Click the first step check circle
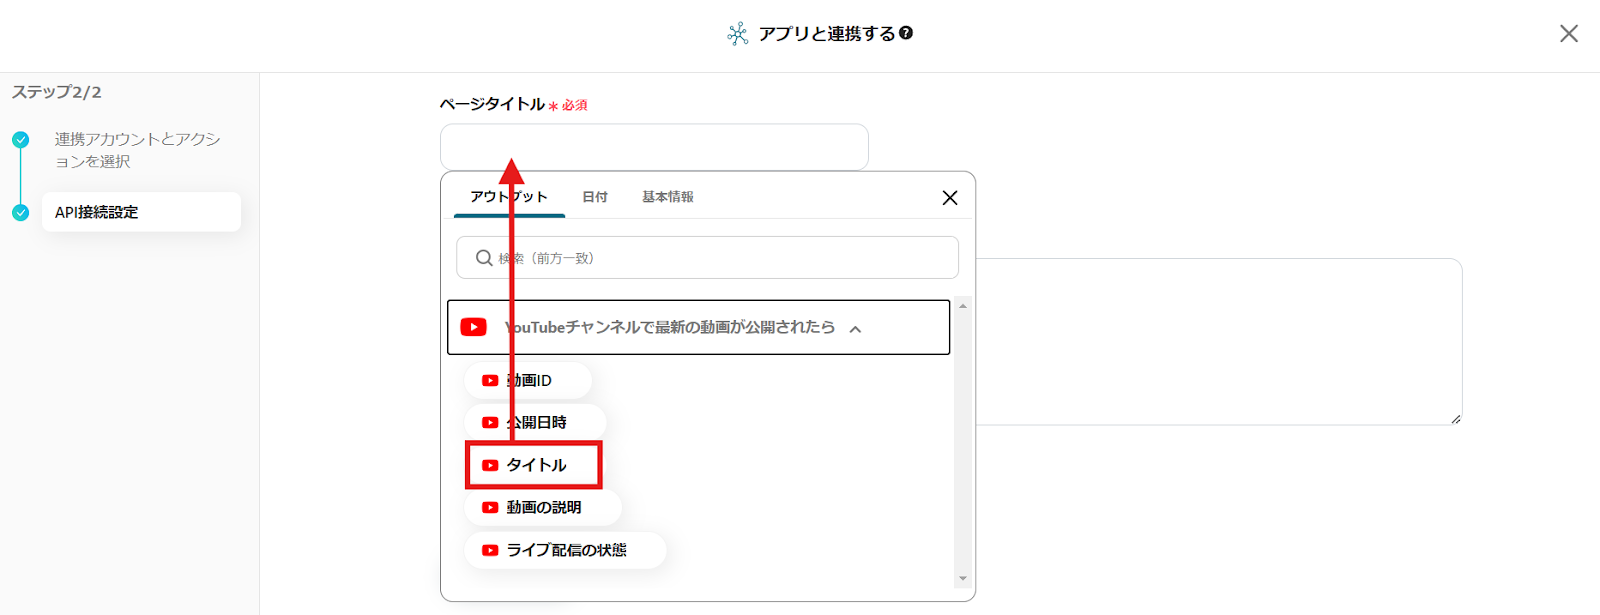This screenshot has height=615, width=1600. point(20,140)
